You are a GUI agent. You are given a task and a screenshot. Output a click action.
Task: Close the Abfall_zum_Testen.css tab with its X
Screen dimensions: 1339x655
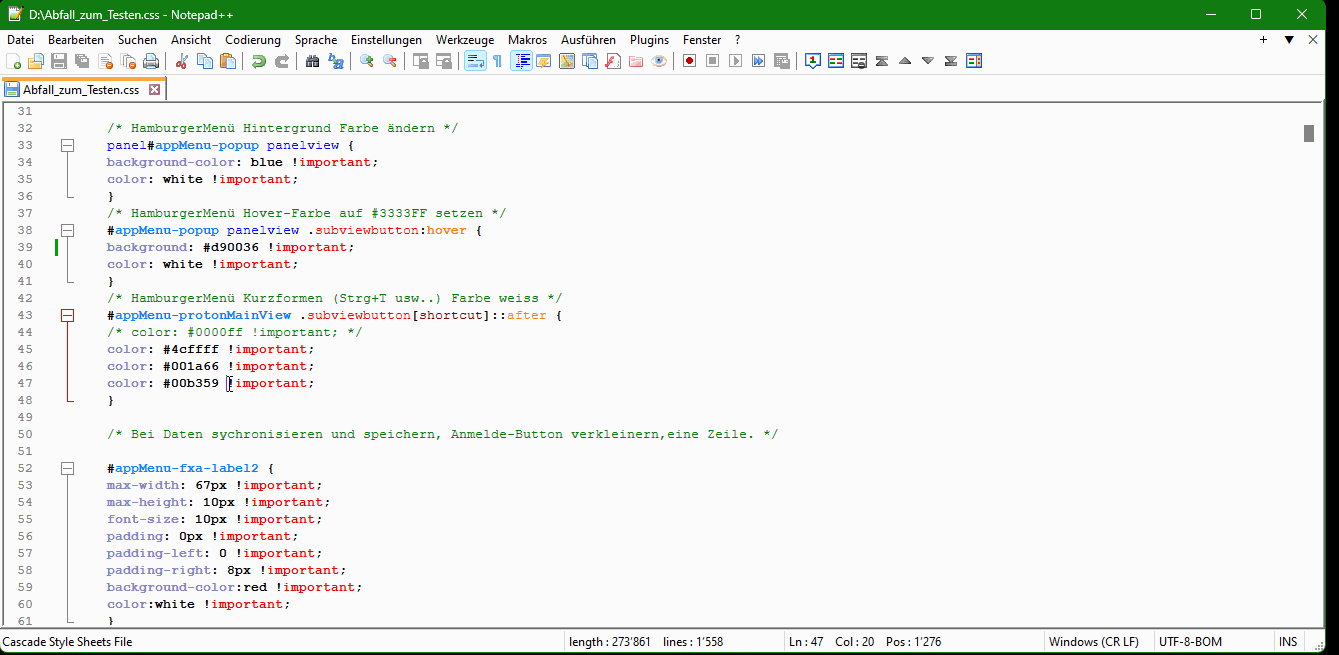pyautogui.click(x=154, y=90)
